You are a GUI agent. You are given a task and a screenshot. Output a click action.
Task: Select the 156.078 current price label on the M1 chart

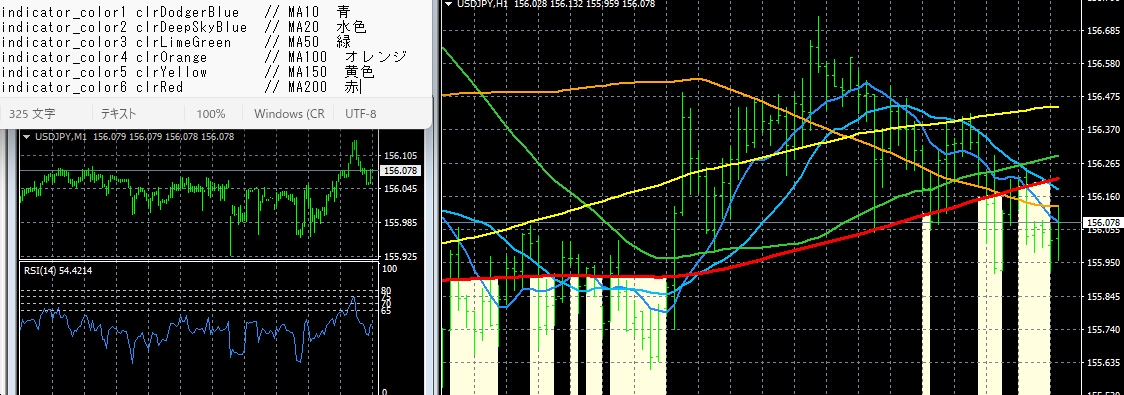click(x=400, y=171)
